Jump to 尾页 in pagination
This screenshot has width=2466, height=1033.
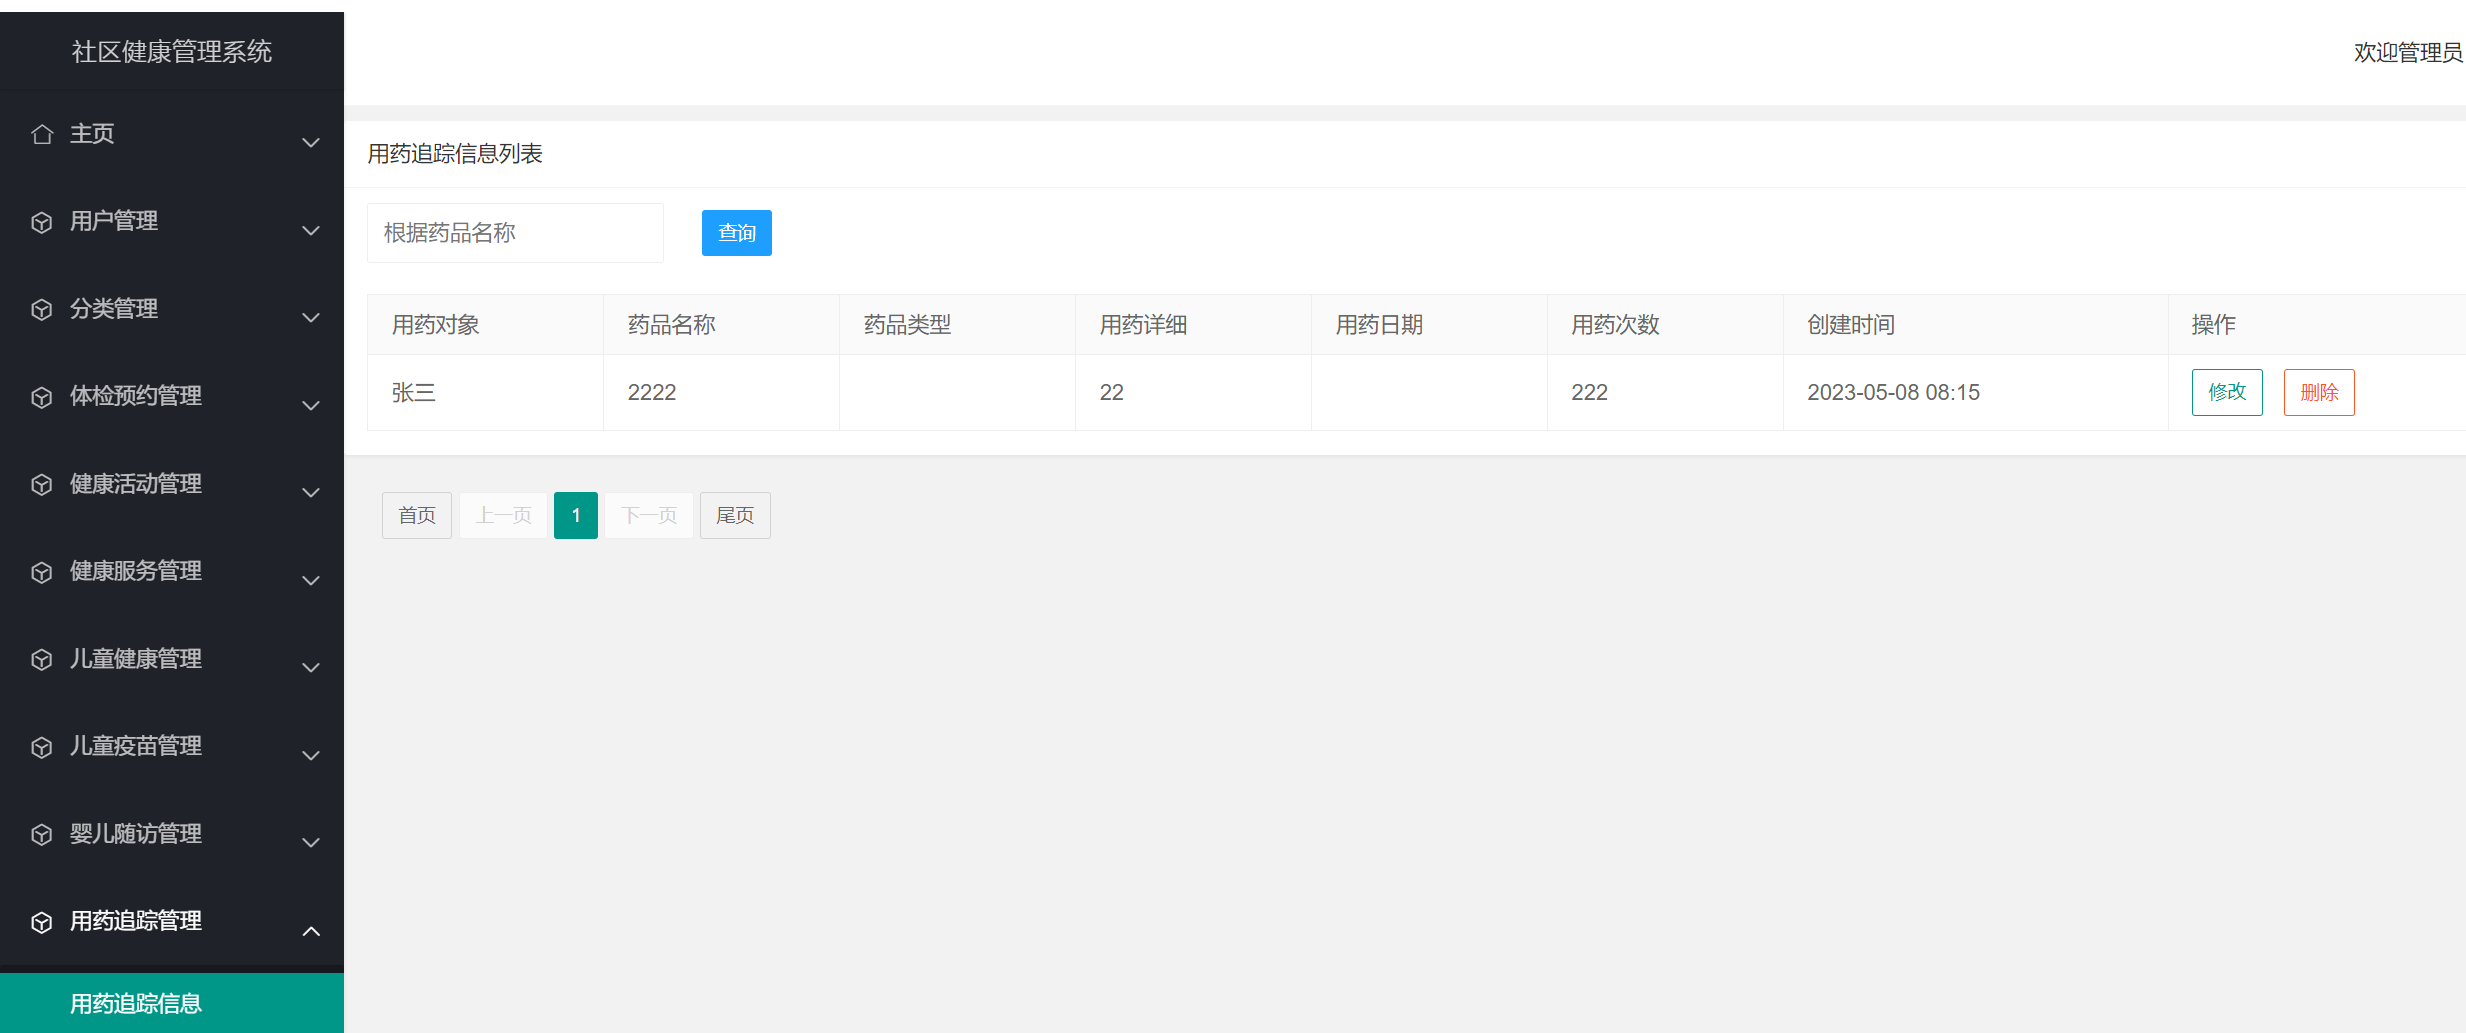coord(735,515)
